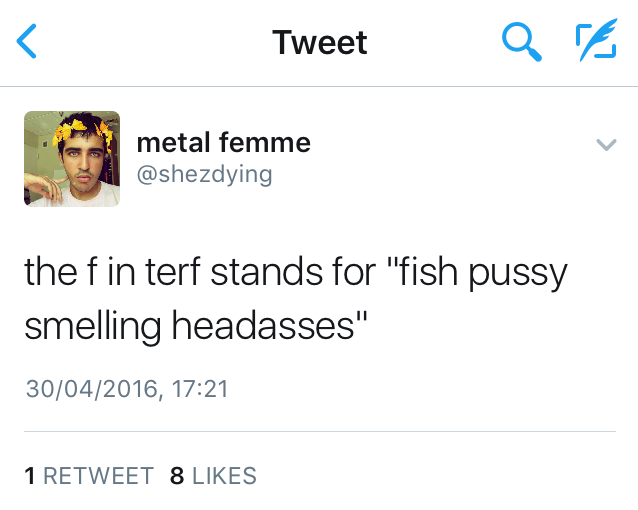This screenshot has height=510, width=638.
Task: Tap the Tweet header title
Action: (x=319, y=42)
